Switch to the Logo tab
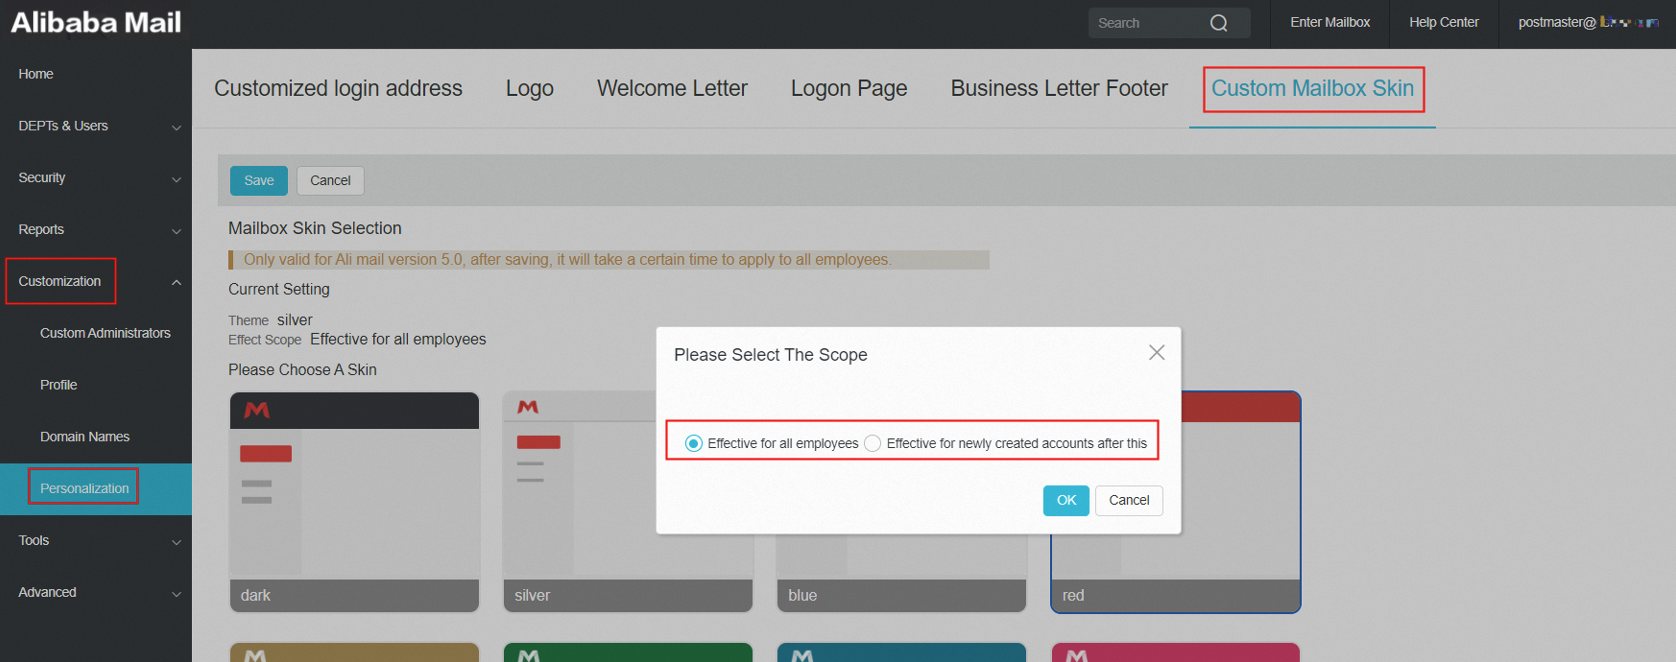Image resolution: width=1676 pixels, height=662 pixels. 529,88
